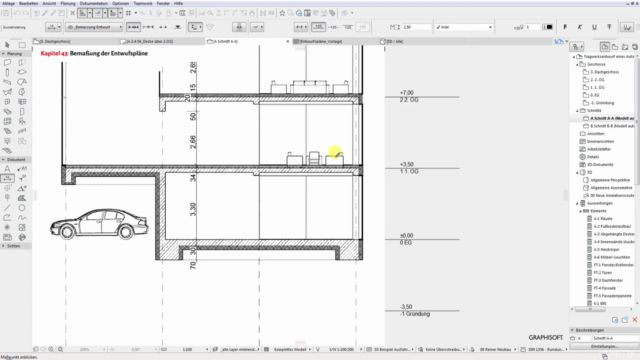The width and height of the screenshot is (640, 360).
Task: Click the star favorites icon in the toolbar
Action: pos(282,13)
